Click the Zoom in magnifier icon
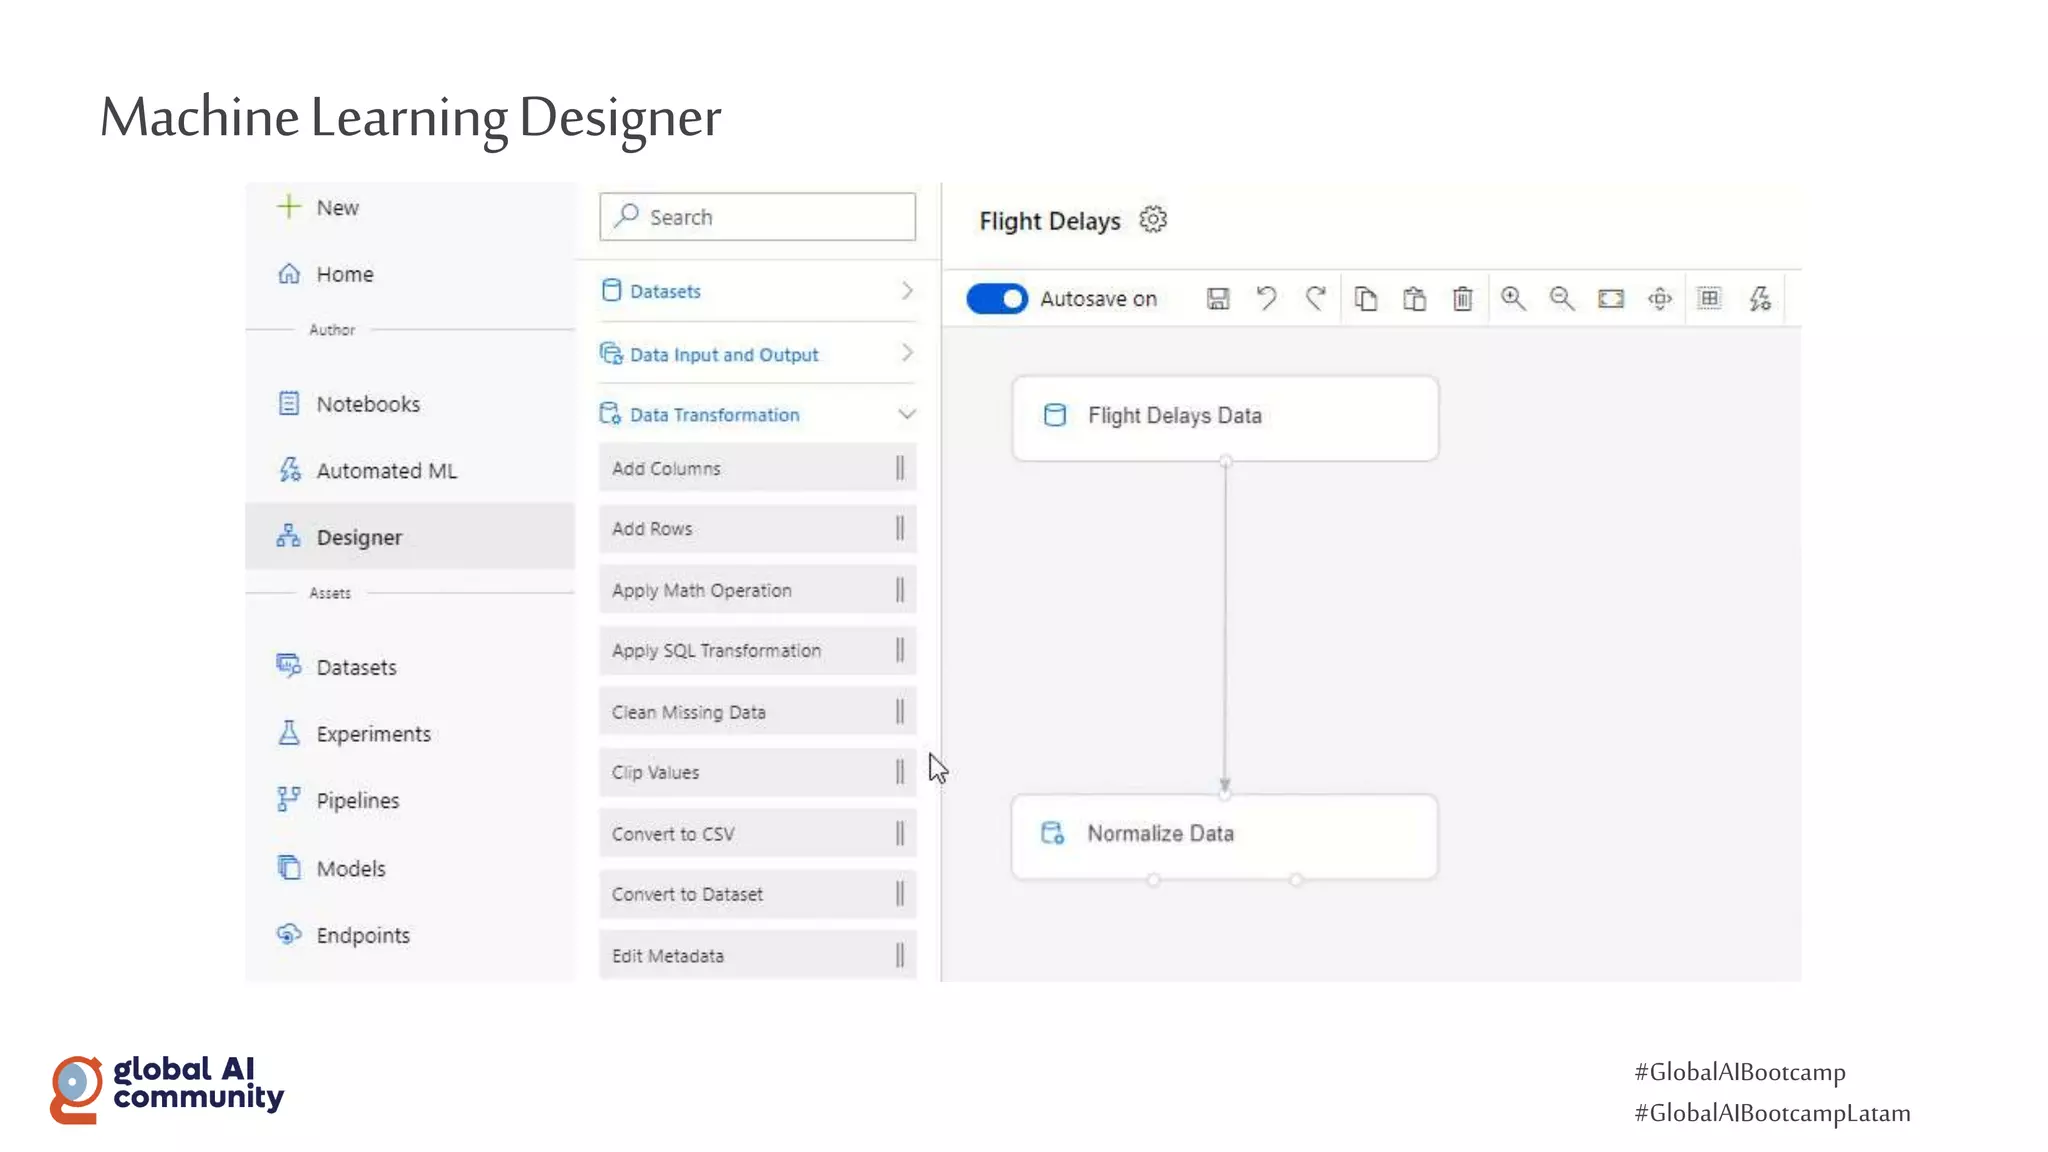2048x1152 pixels. click(x=1512, y=299)
